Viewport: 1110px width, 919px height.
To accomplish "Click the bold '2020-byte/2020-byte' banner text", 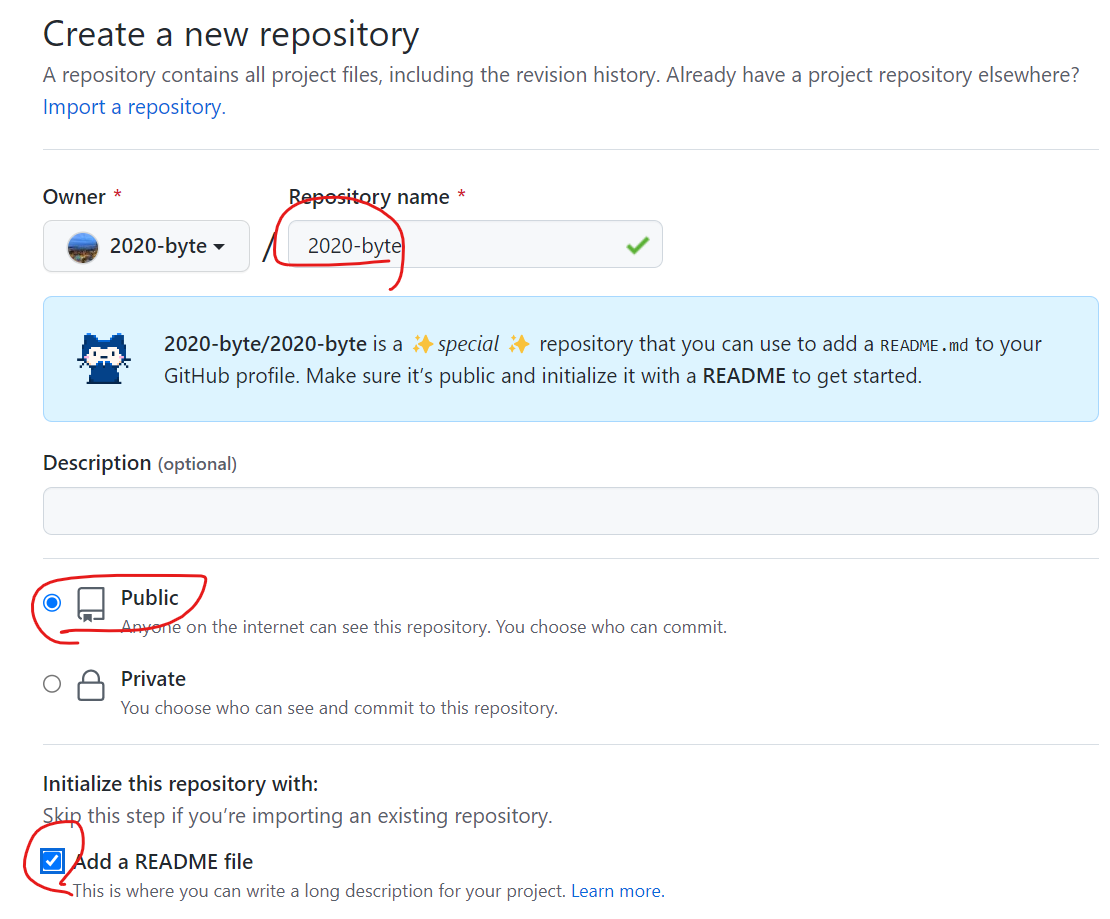I will pos(265,344).
